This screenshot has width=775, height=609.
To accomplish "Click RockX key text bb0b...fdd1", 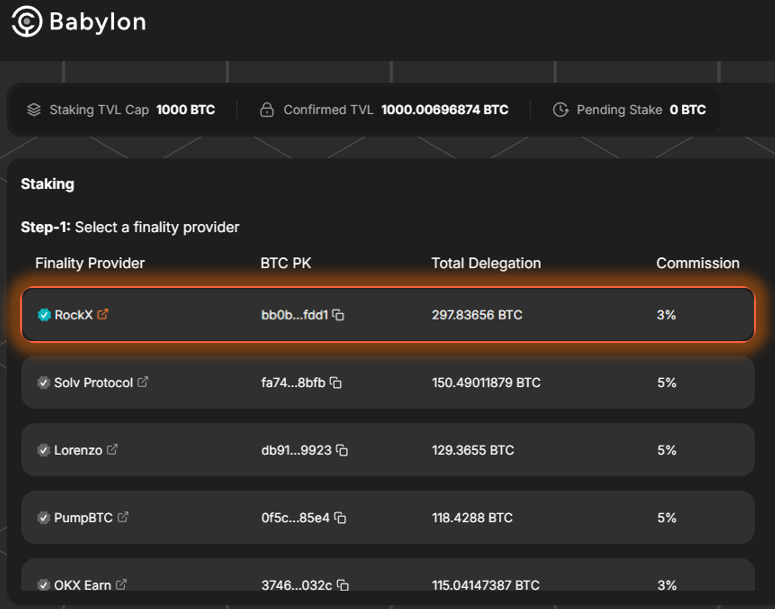I will [x=295, y=315].
